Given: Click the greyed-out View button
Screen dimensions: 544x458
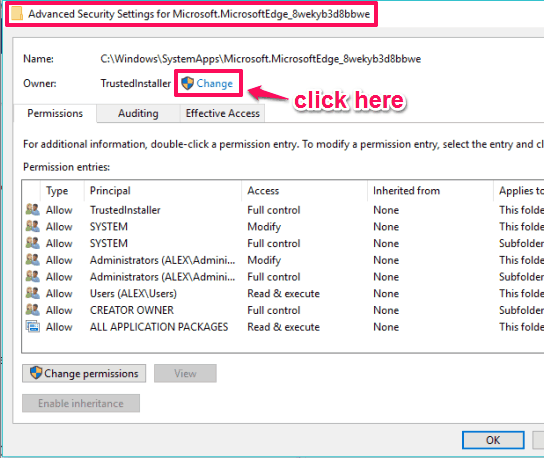Looking at the screenshot, I should 185,373.
